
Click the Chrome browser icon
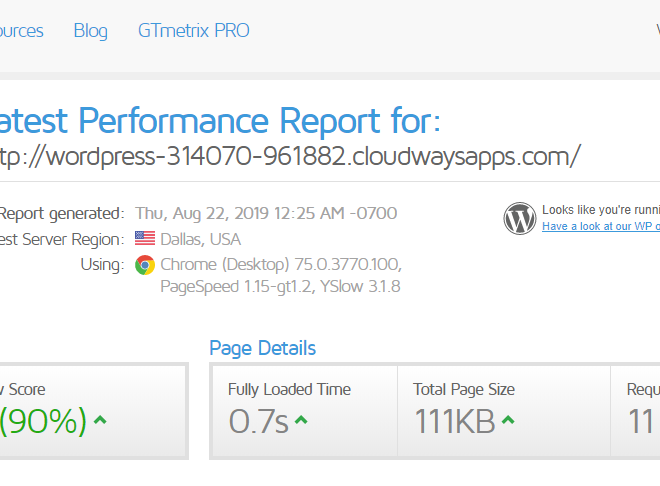[x=145, y=265]
